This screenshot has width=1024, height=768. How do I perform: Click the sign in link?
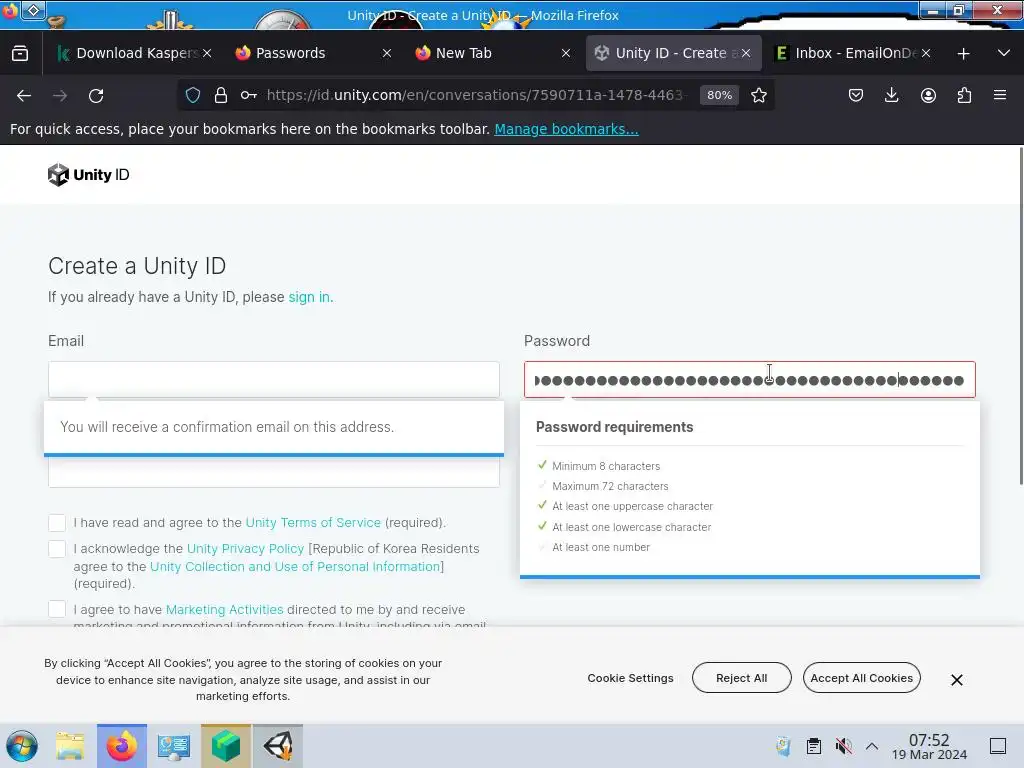(310, 297)
